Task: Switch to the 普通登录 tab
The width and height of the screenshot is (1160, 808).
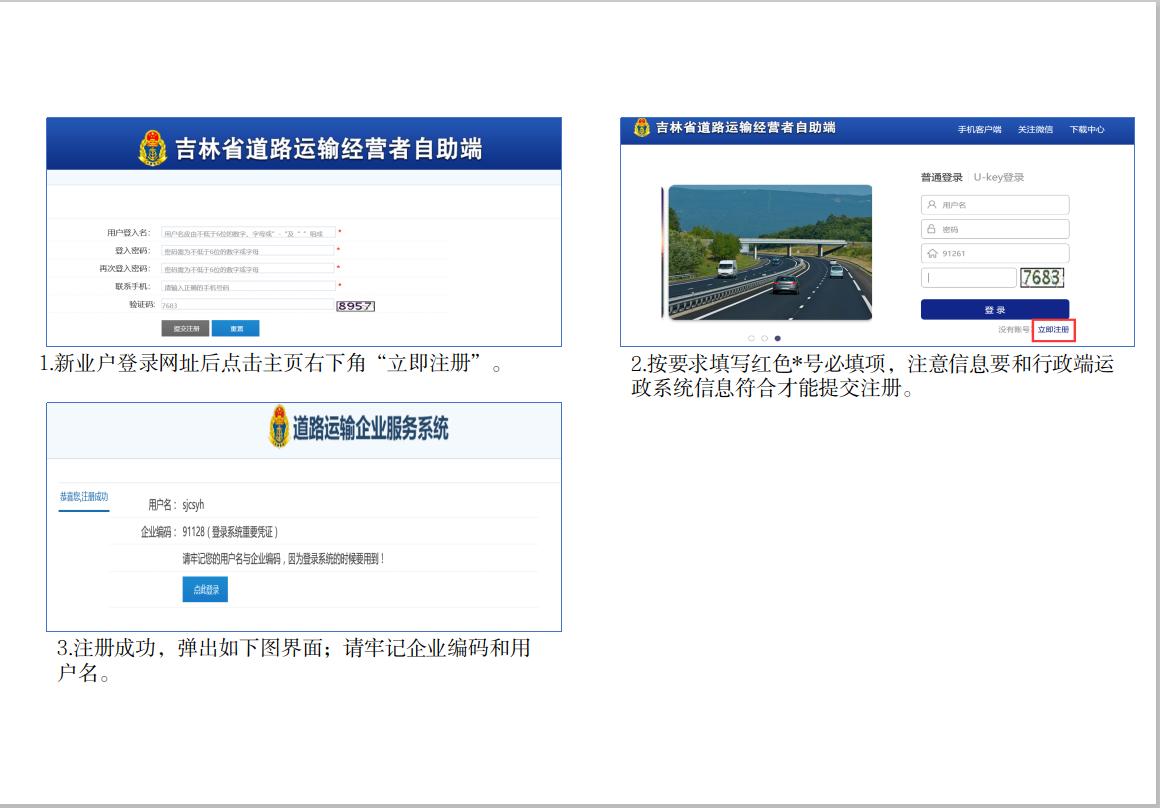Action: pyautogui.click(x=942, y=178)
